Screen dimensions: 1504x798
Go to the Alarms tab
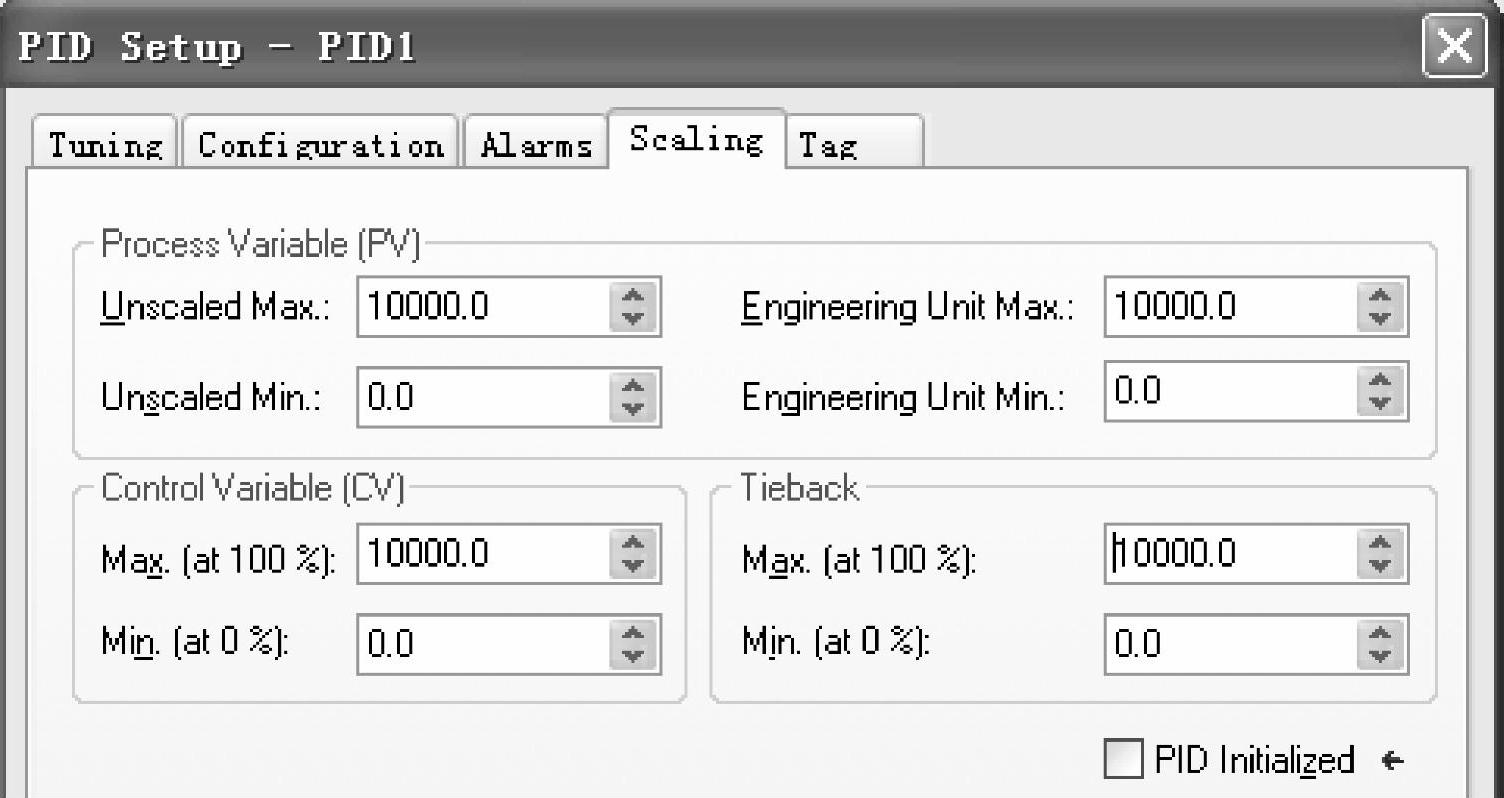click(536, 146)
